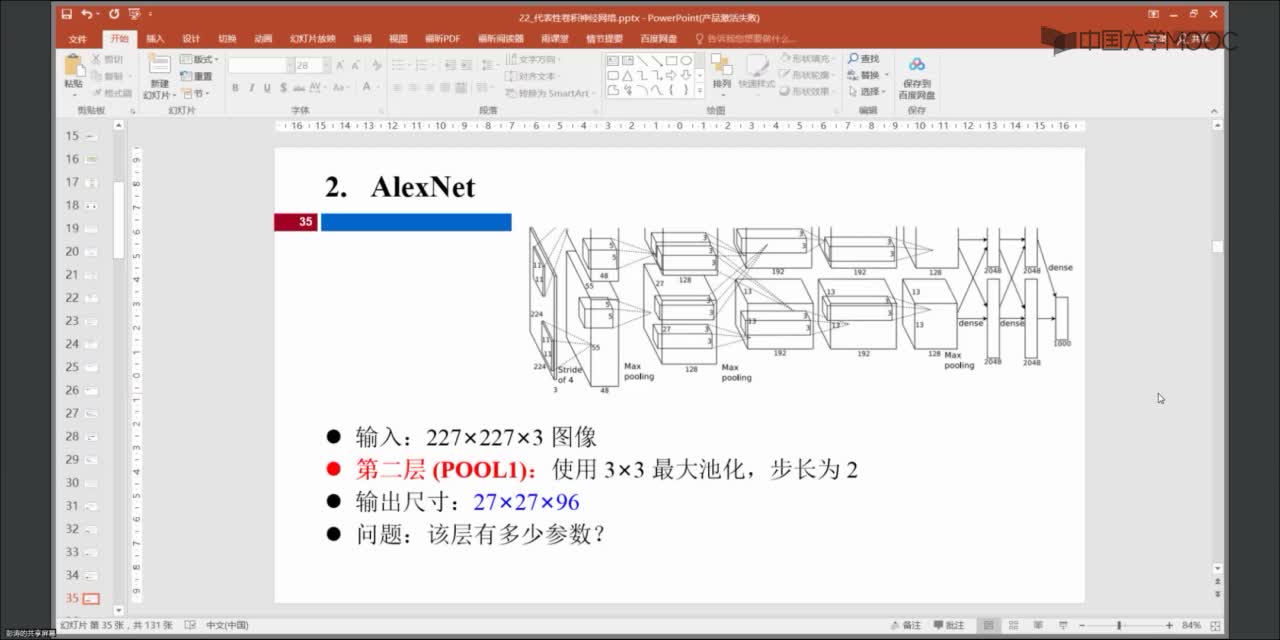Switch to Design (设计) tab

191,38
